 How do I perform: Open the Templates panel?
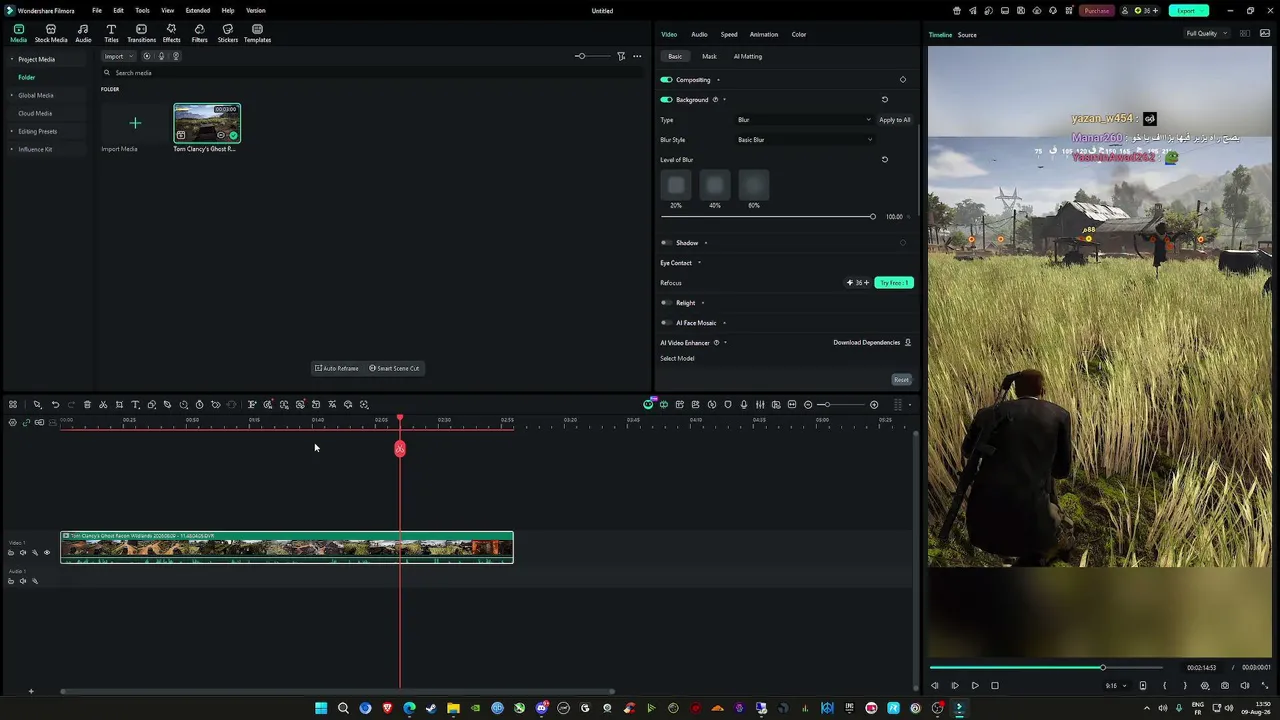pyautogui.click(x=257, y=34)
